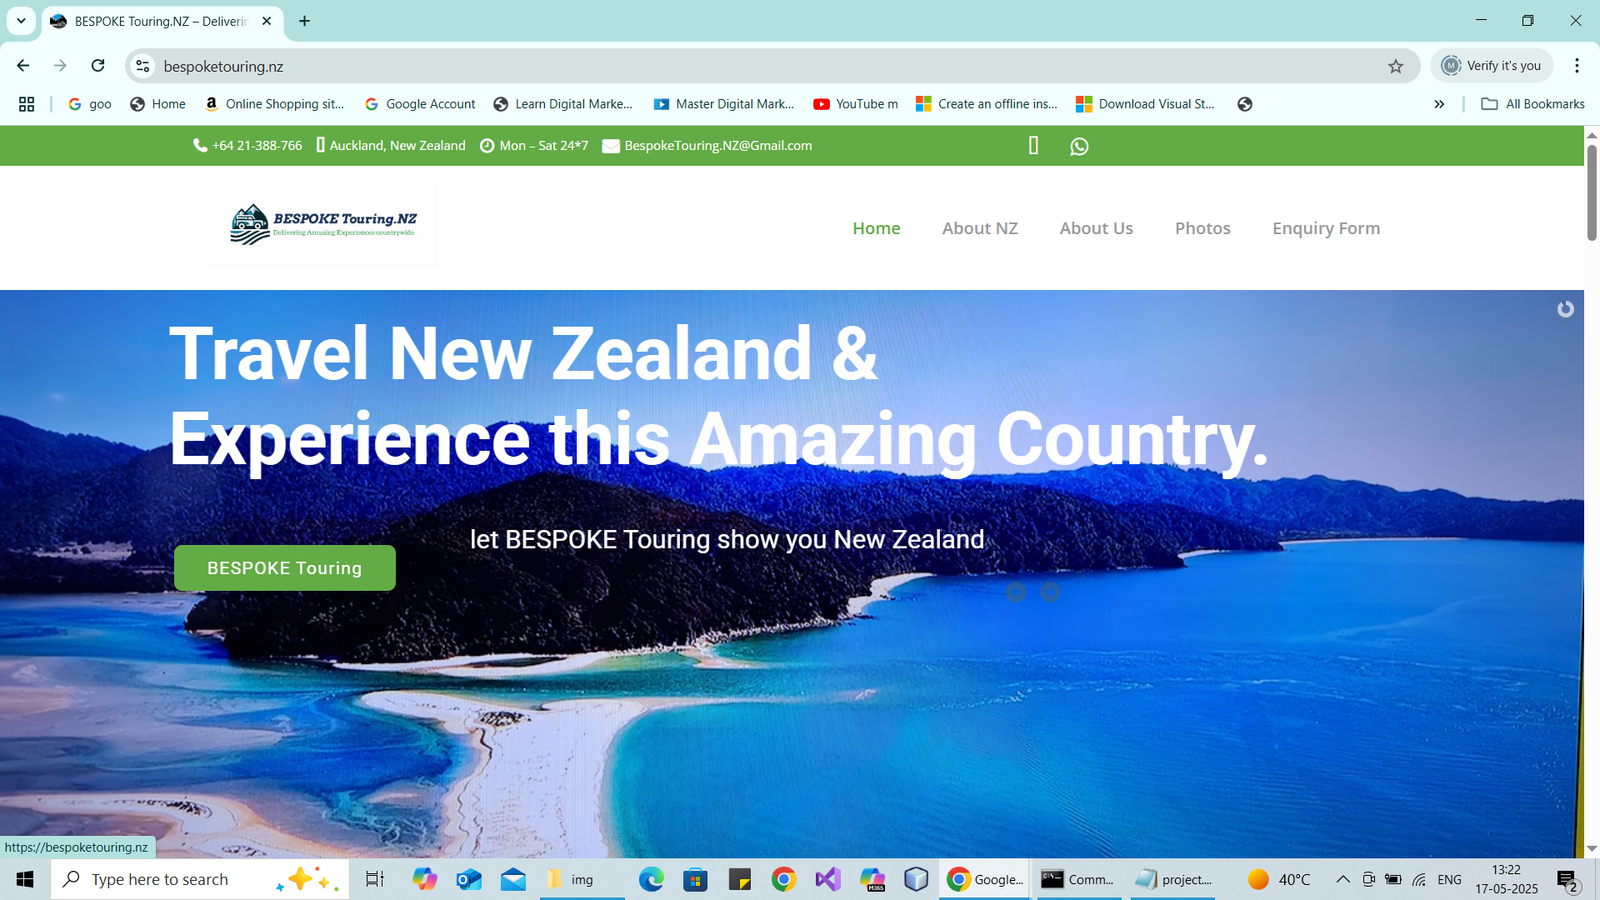Expand the tab search dropdown arrow

(x=21, y=21)
